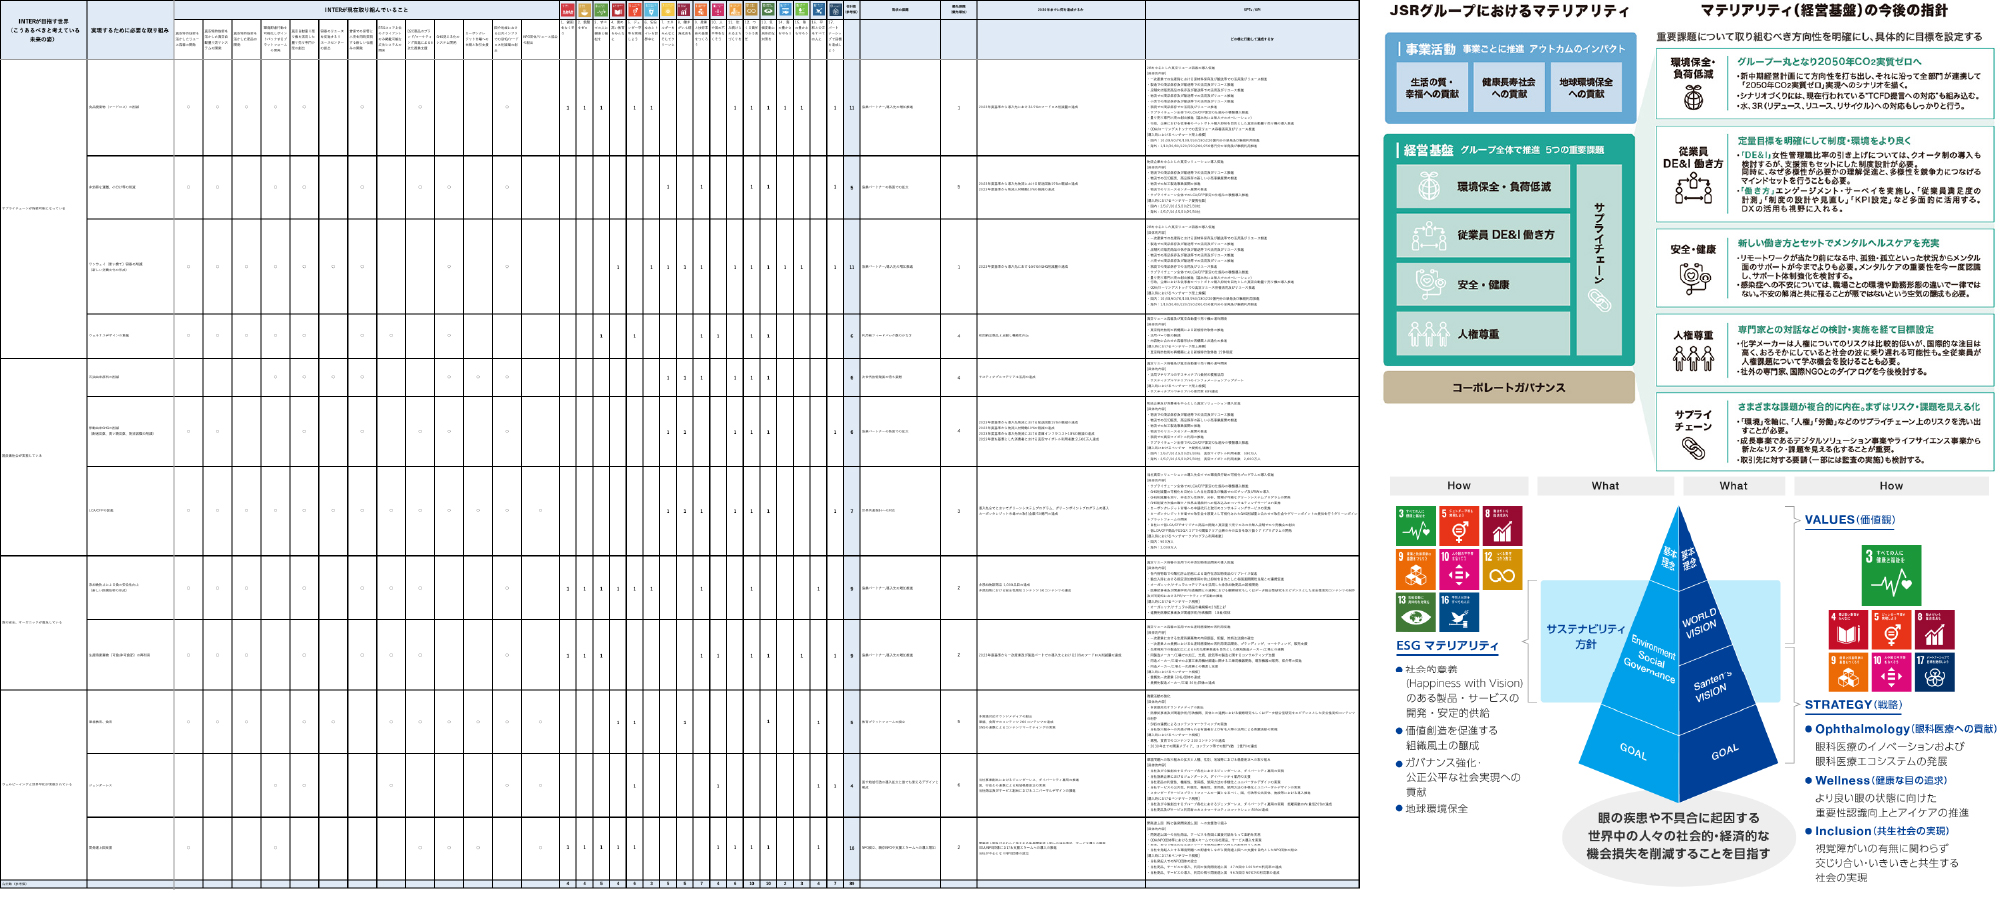The image size is (2000, 900).
Task: Click the gray ellipse text 眼の疾患や不具合に起因する
Action: [1678, 818]
